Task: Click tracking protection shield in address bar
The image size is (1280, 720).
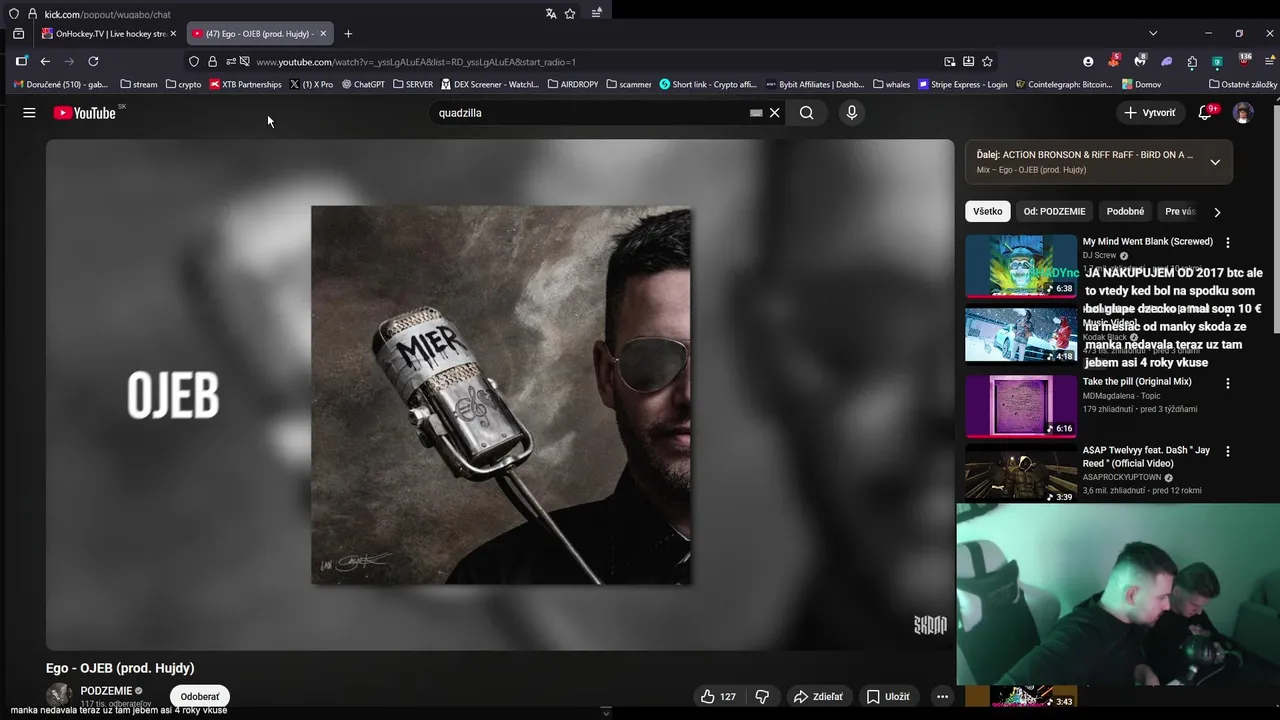Action: (194, 61)
